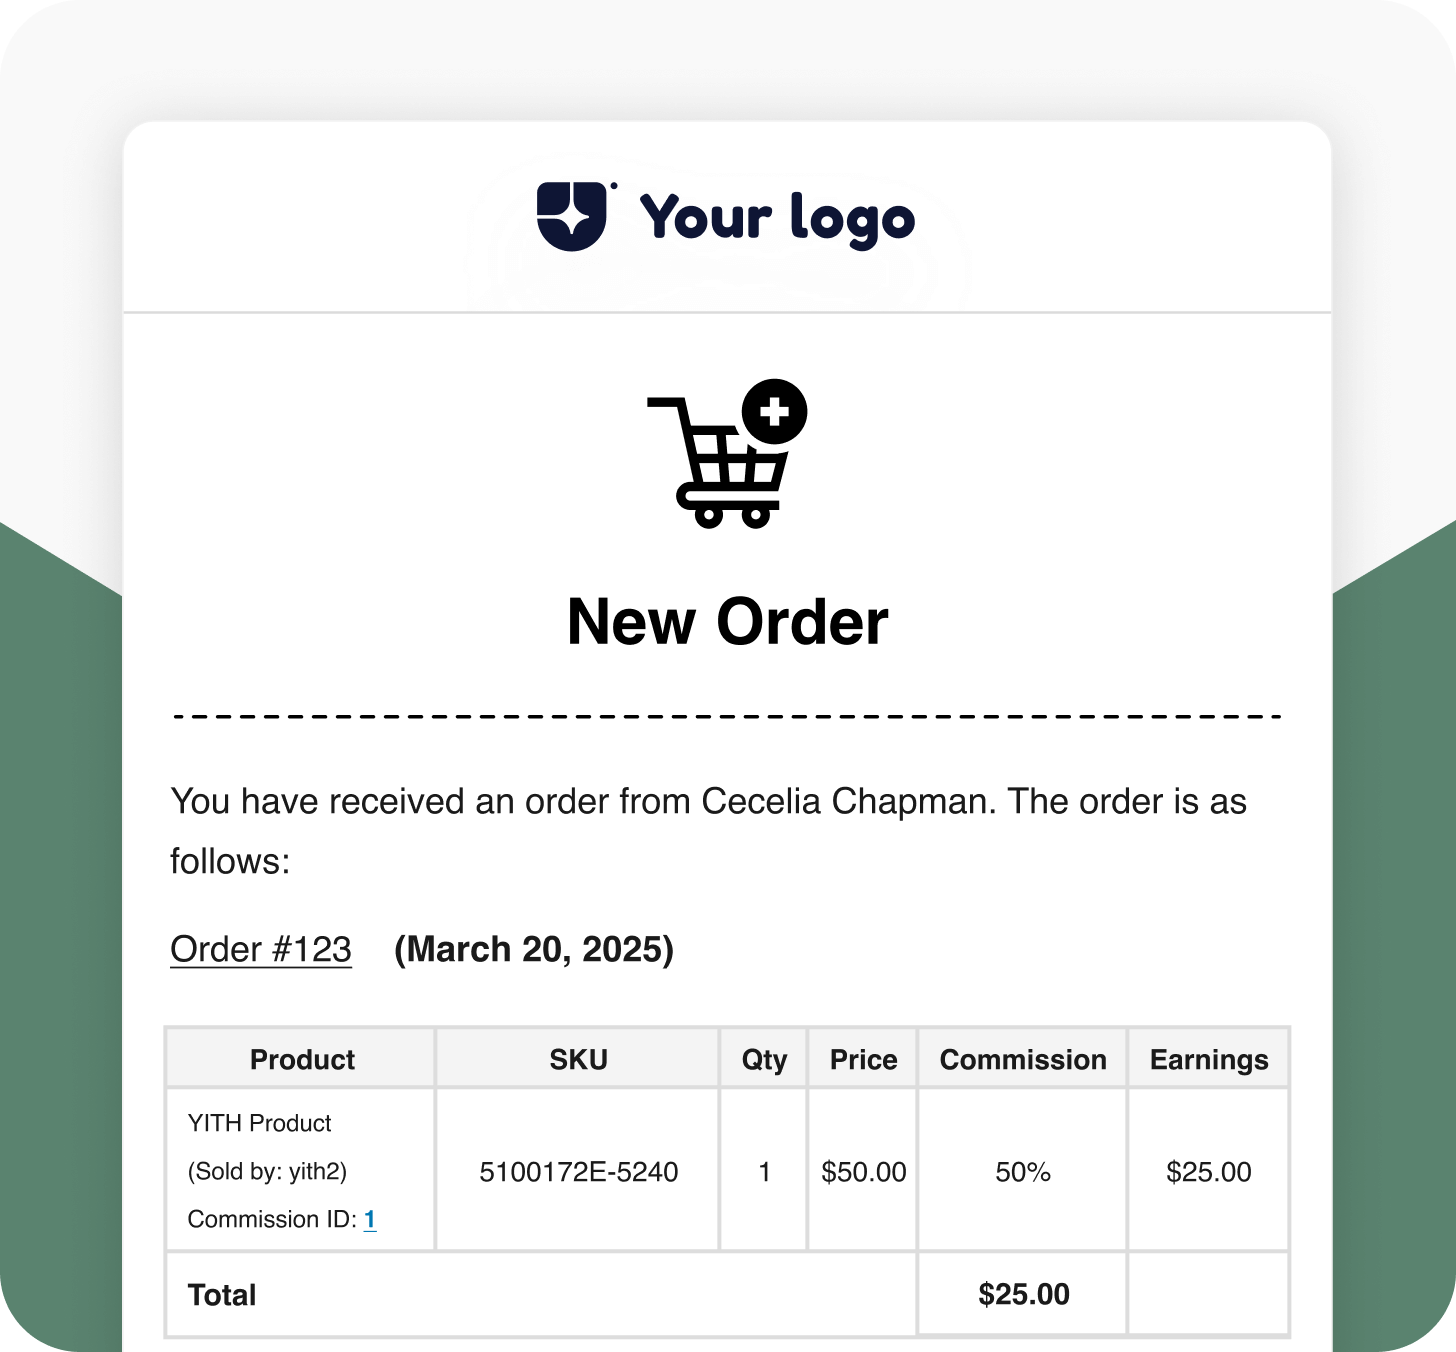This screenshot has height=1352, width=1456.
Task: Click the Price column header
Action: [x=863, y=1059]
